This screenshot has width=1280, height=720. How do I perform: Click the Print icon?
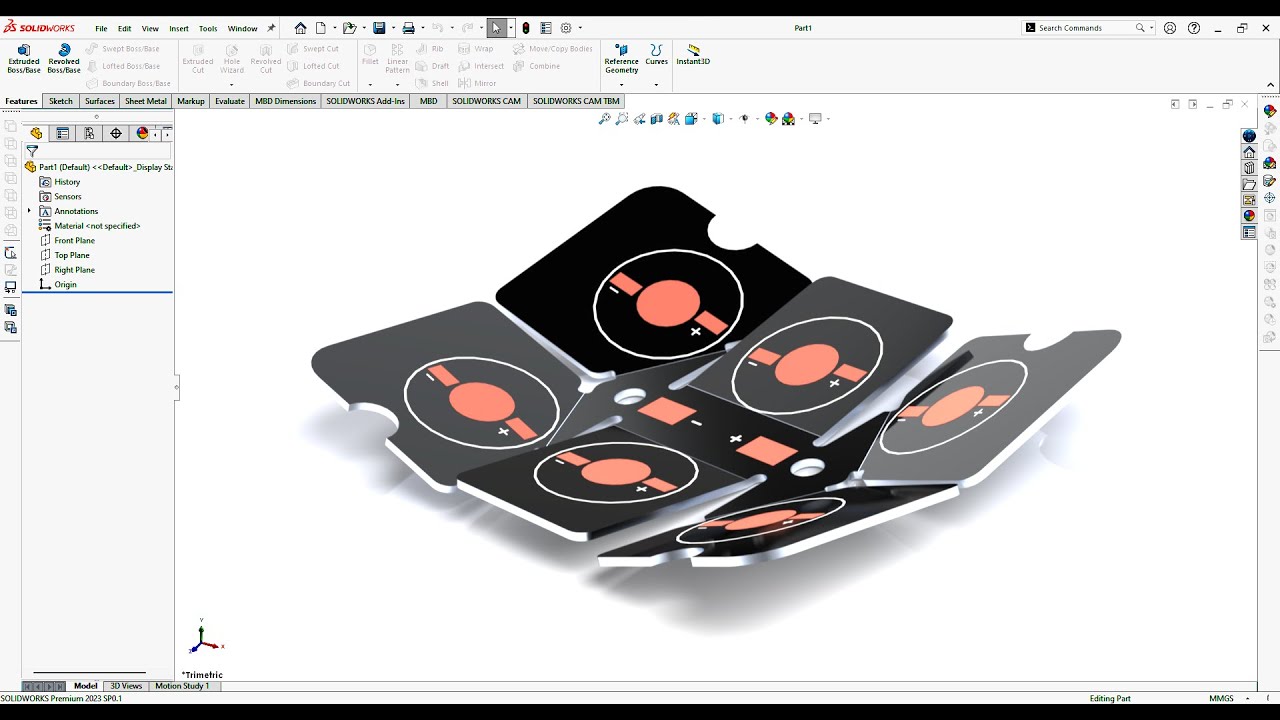pos(408,28)
